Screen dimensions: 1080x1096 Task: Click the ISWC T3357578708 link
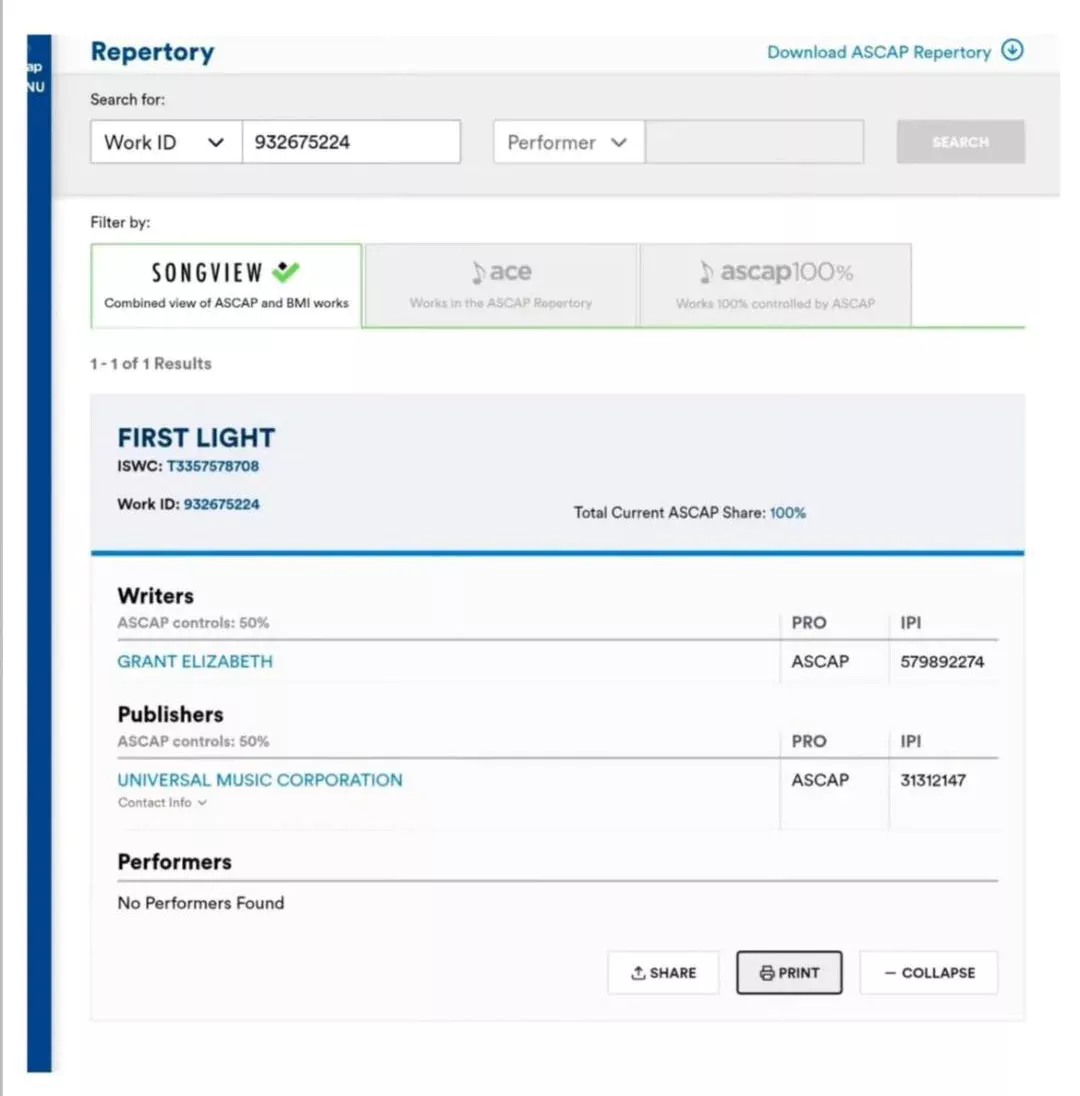tap(212, 466)
